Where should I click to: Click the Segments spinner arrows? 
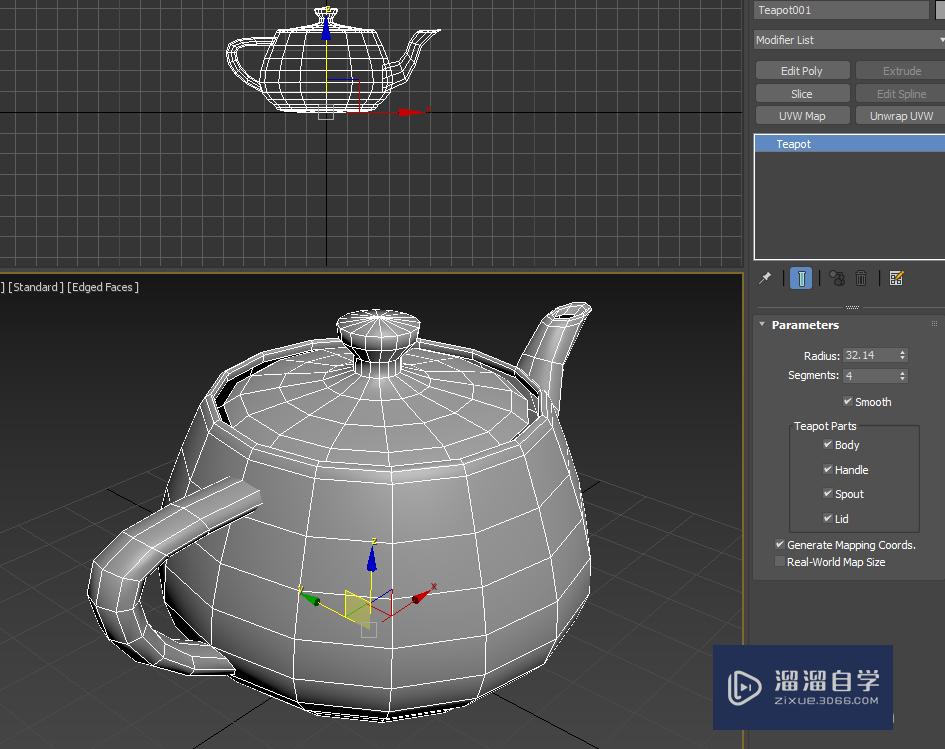tap(903, 376)
